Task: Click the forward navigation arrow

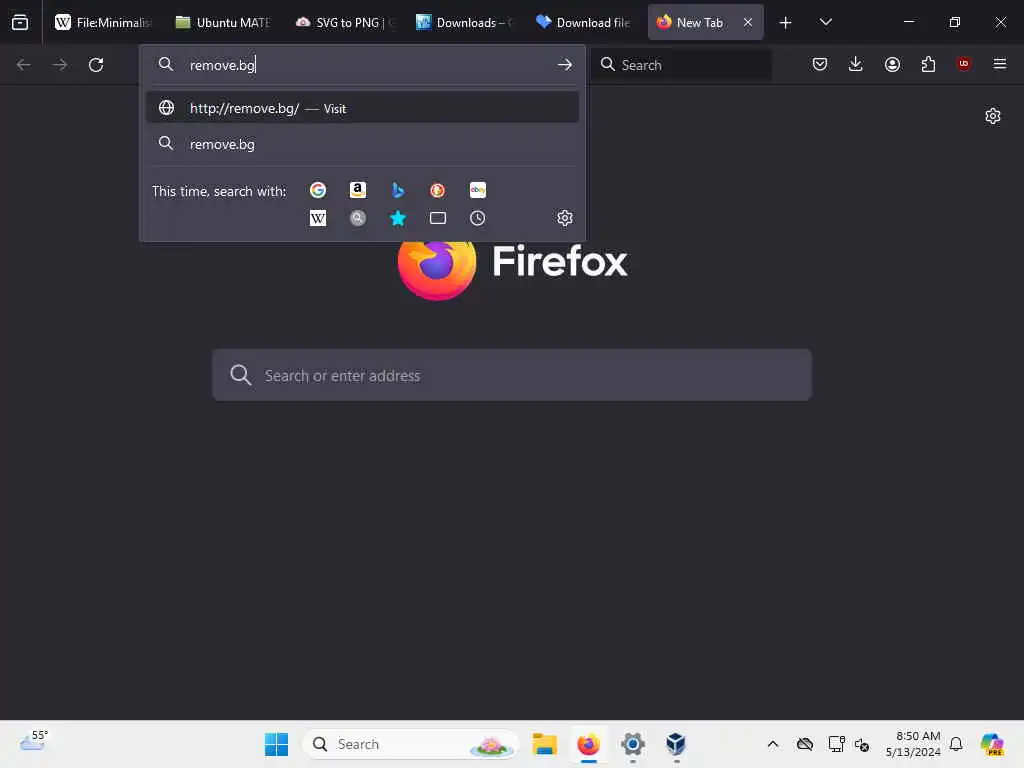Action: [60, 65]
